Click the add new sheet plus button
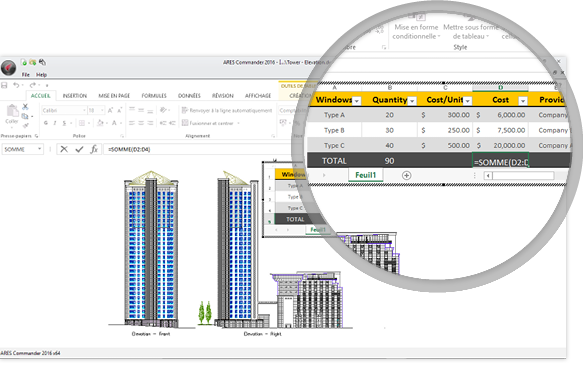 tap(406, 175)
